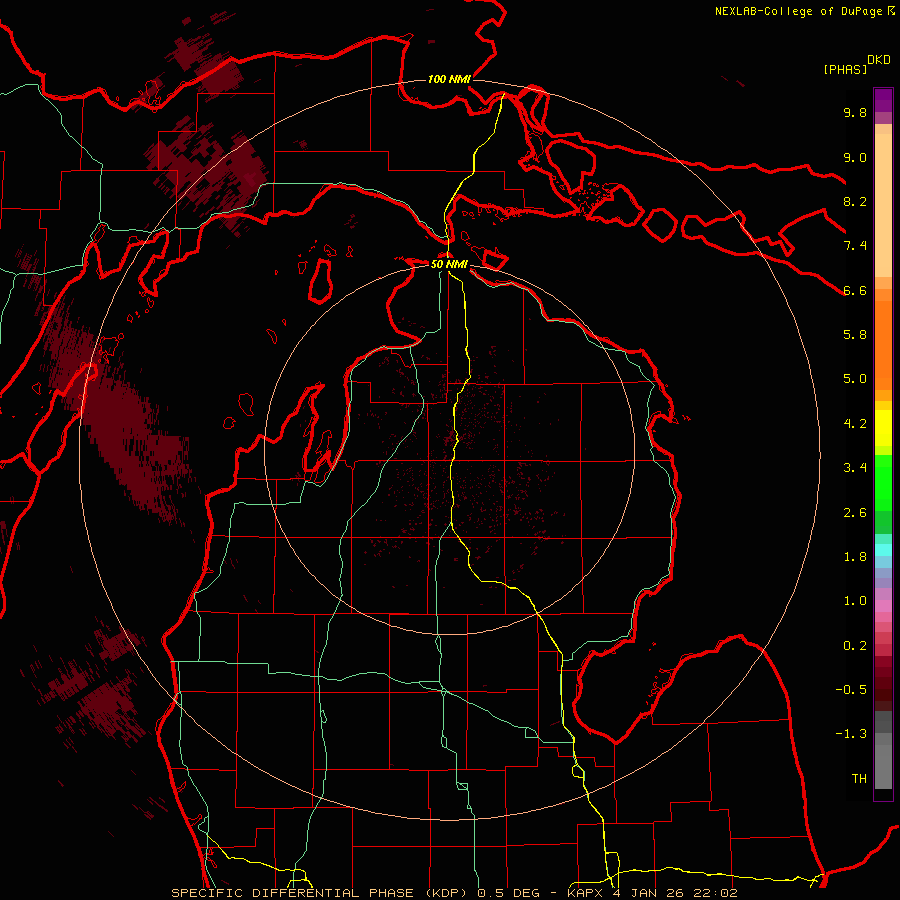Screen dimensions: 900x900
Task: Click the yellow segment of the color bar
Action: 883,428
